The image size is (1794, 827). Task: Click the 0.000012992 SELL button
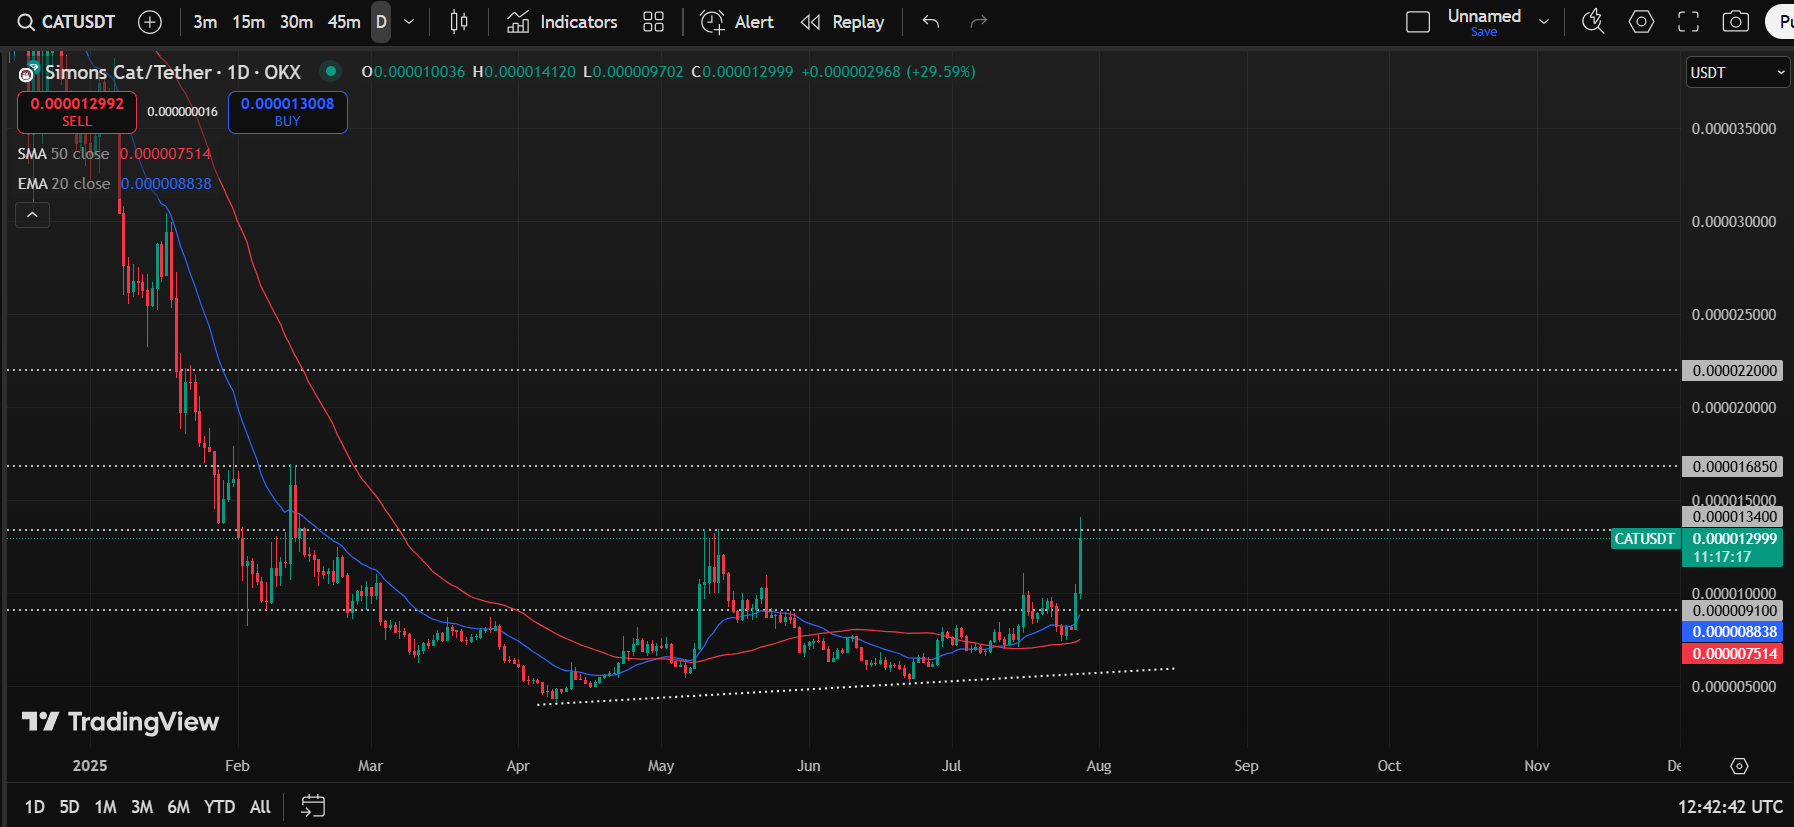(77, 112)
